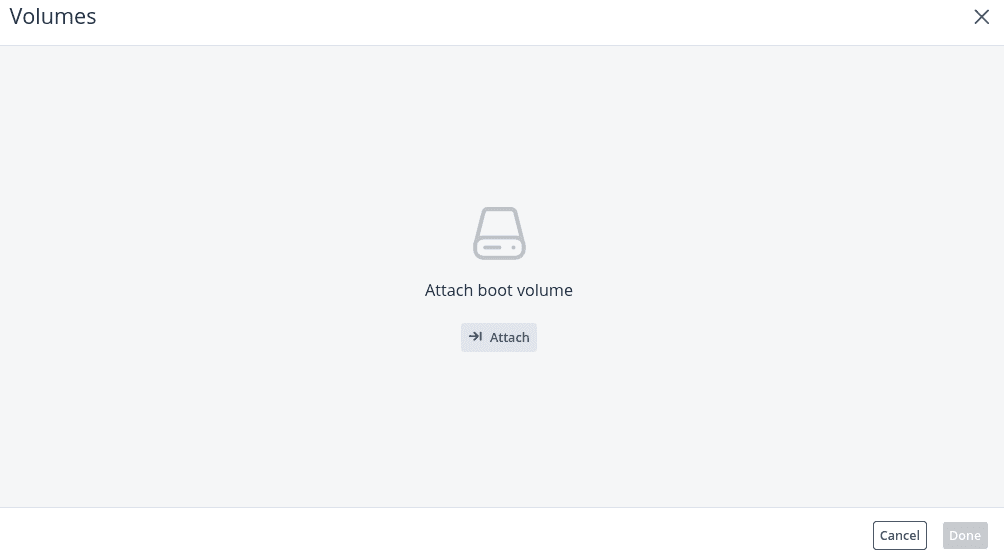Cancel the Volumes dialog
The width and height of the screenshot is (1004, 555).
point(900,535)
